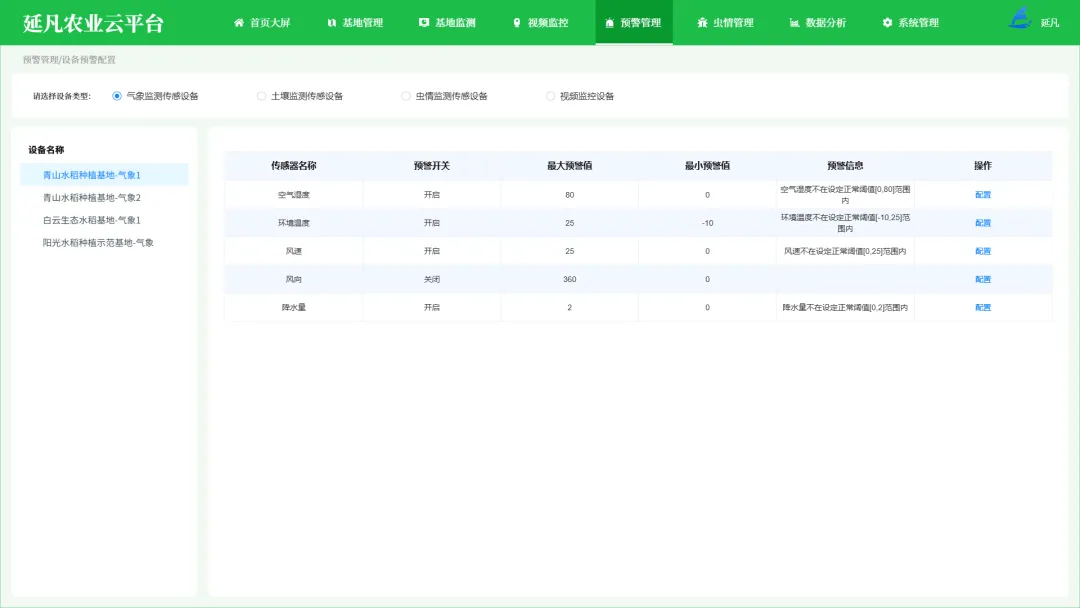Click the alarm icon beside 预警管理
Viewport: 1080px width, 608px height.
point(610,23)
